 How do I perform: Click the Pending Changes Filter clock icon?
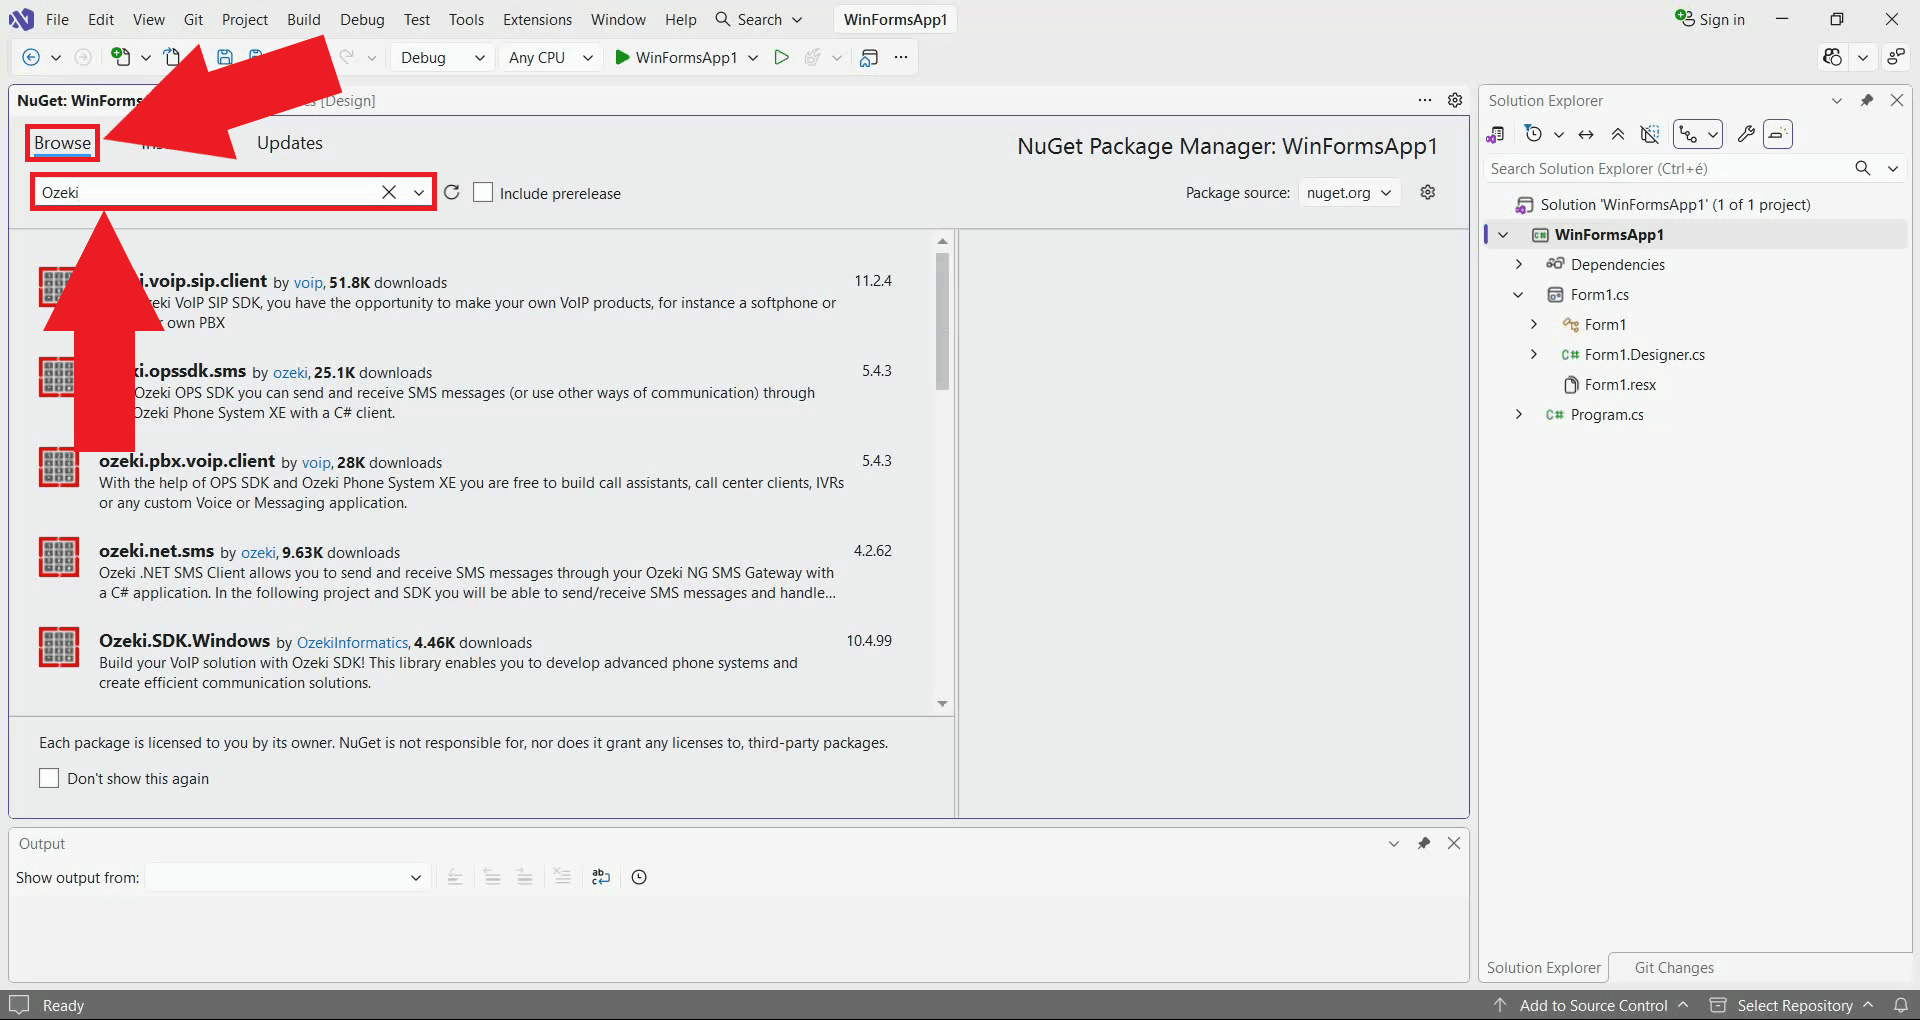(1533, 134)
